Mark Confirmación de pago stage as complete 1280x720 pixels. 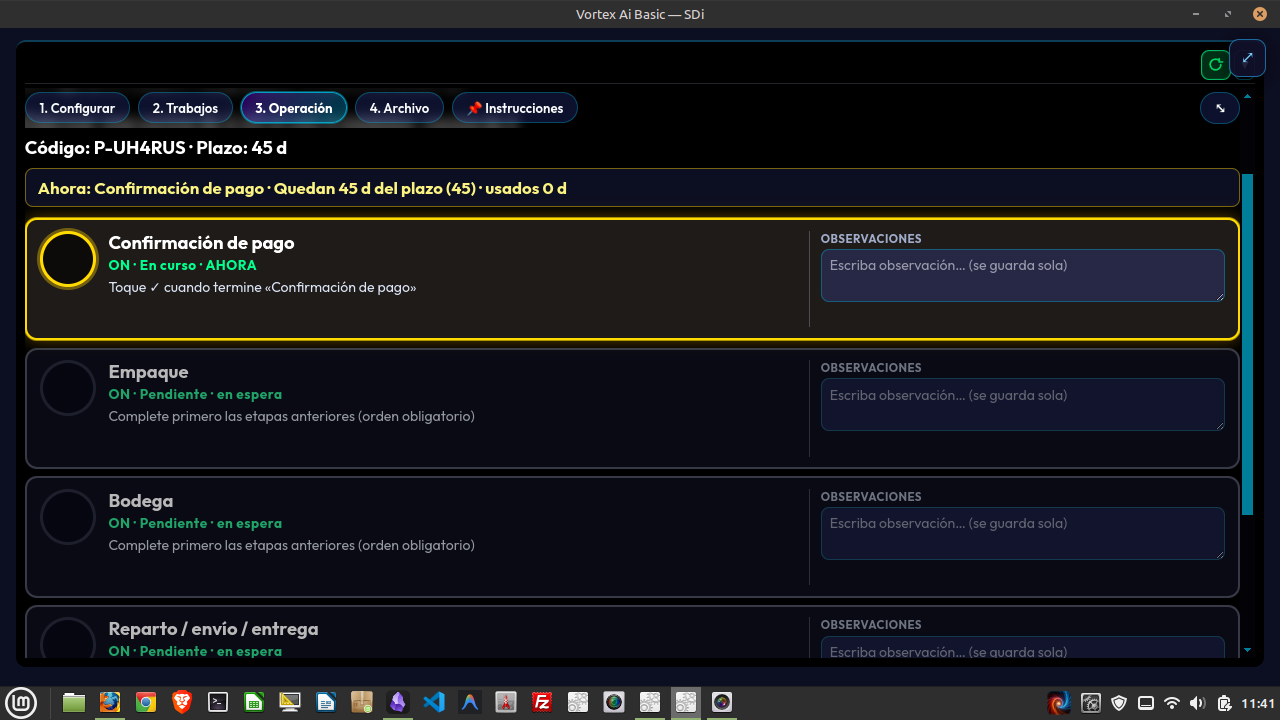tap(68, 259)
